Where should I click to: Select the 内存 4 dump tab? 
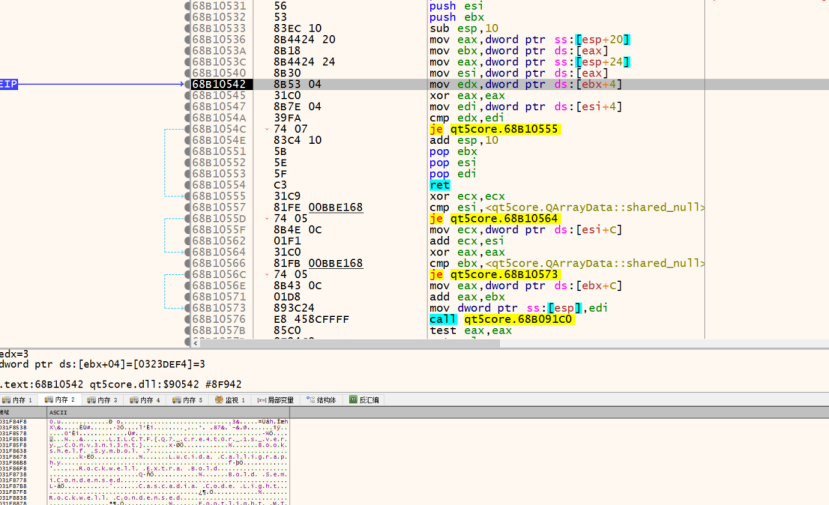click(x=144, y=400)
